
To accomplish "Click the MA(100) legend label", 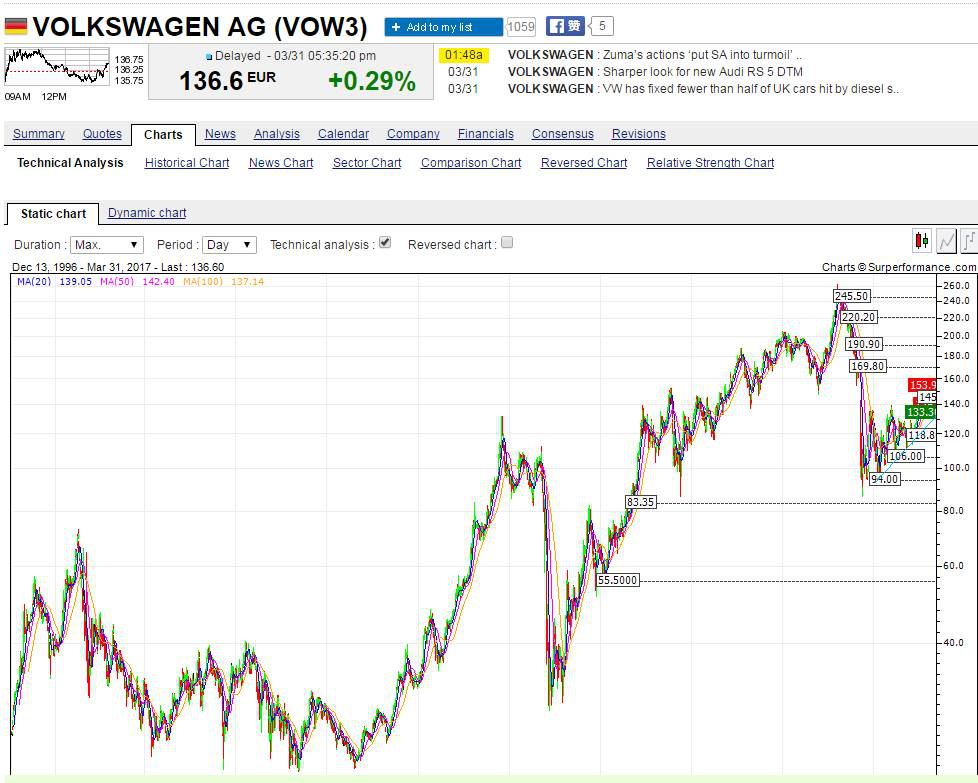I will (203, 282).
